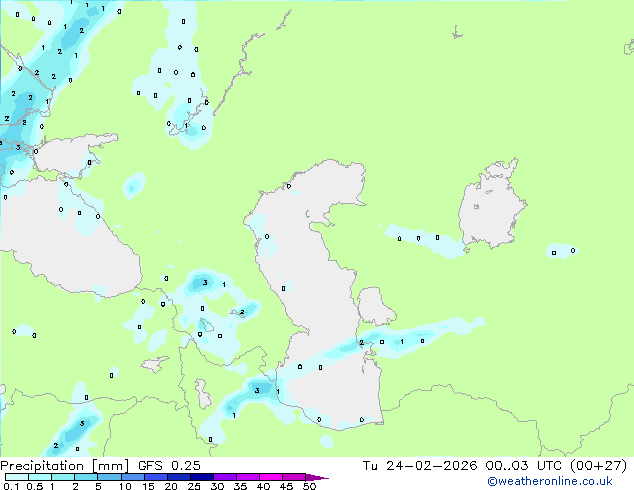Open the weatheronline.co.uk link
The width and height of the screenshot is (634, 490).
(550, 481)
